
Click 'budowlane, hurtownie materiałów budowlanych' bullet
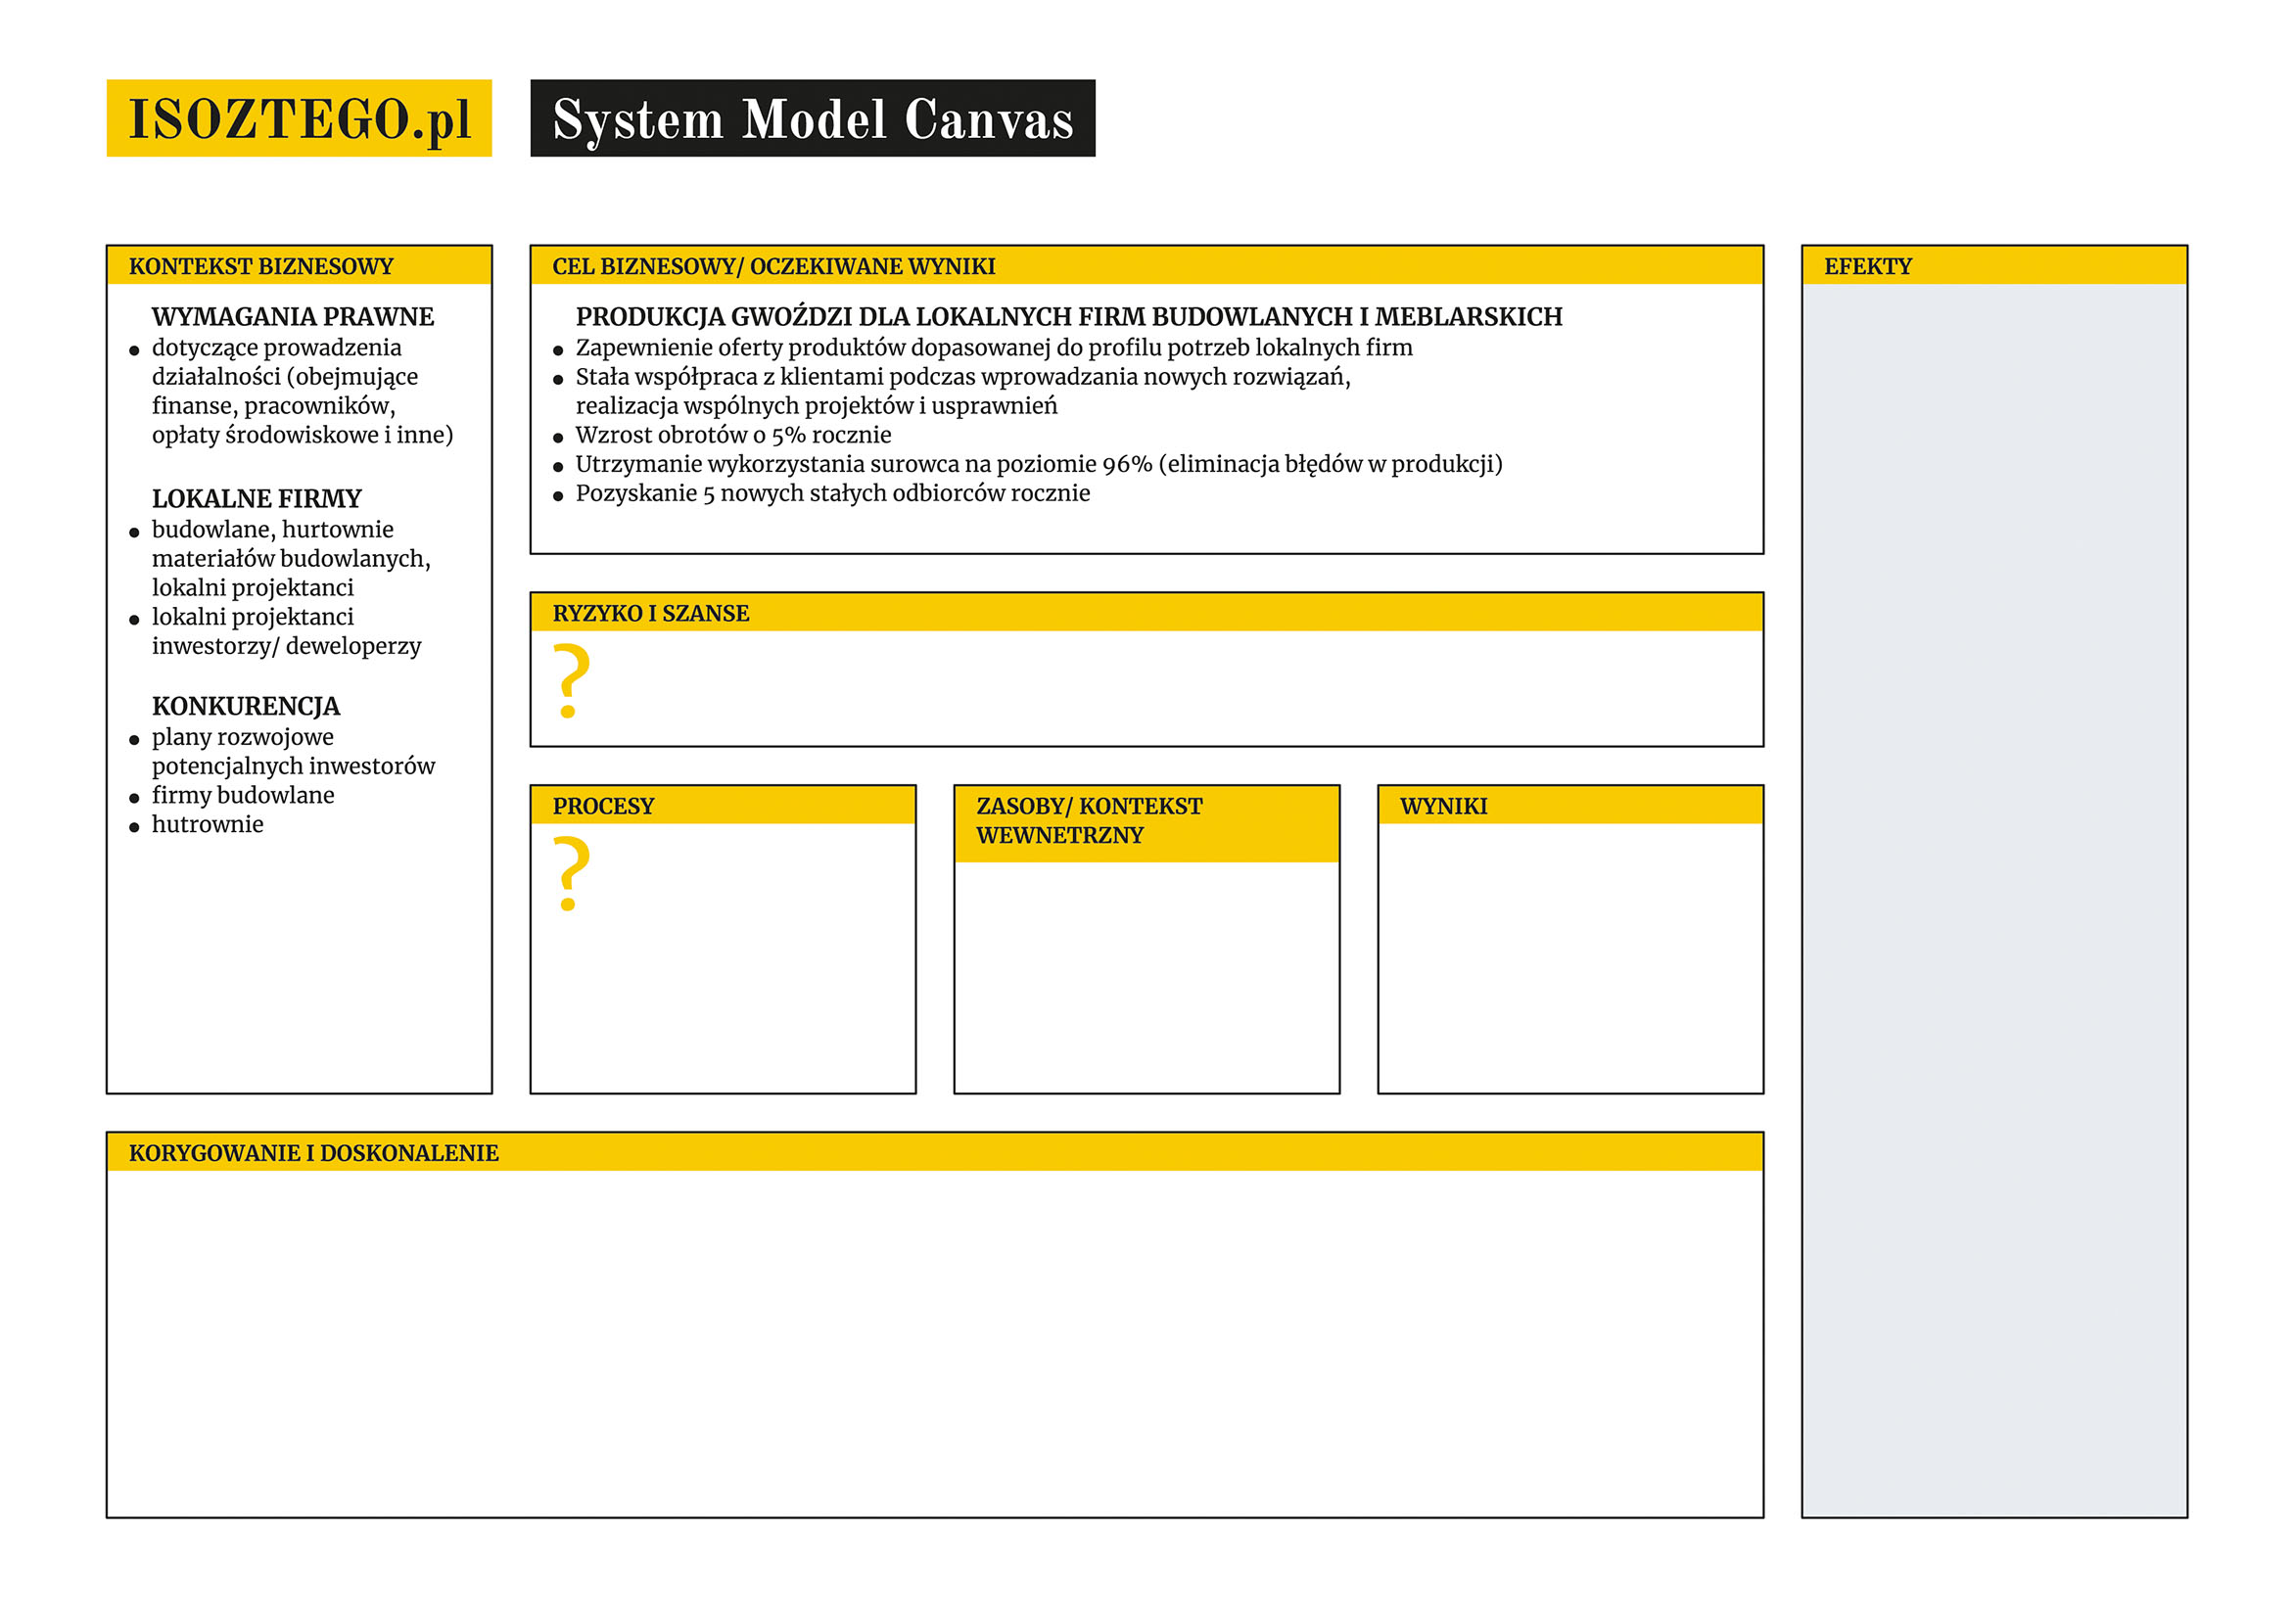(x=291, y=559)
